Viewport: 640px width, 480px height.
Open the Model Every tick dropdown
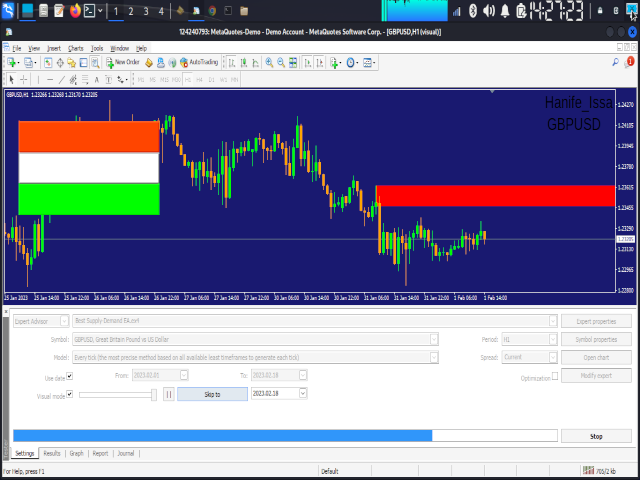433,357
